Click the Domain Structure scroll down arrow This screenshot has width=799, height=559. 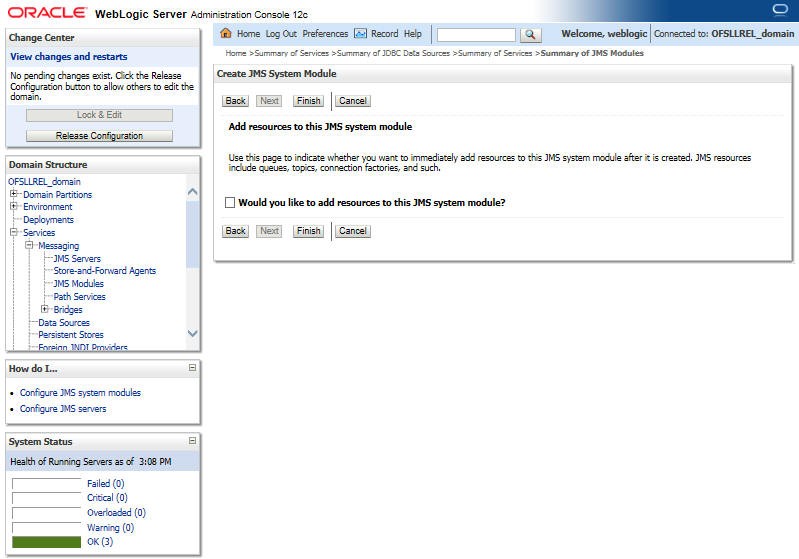point(193,333)
